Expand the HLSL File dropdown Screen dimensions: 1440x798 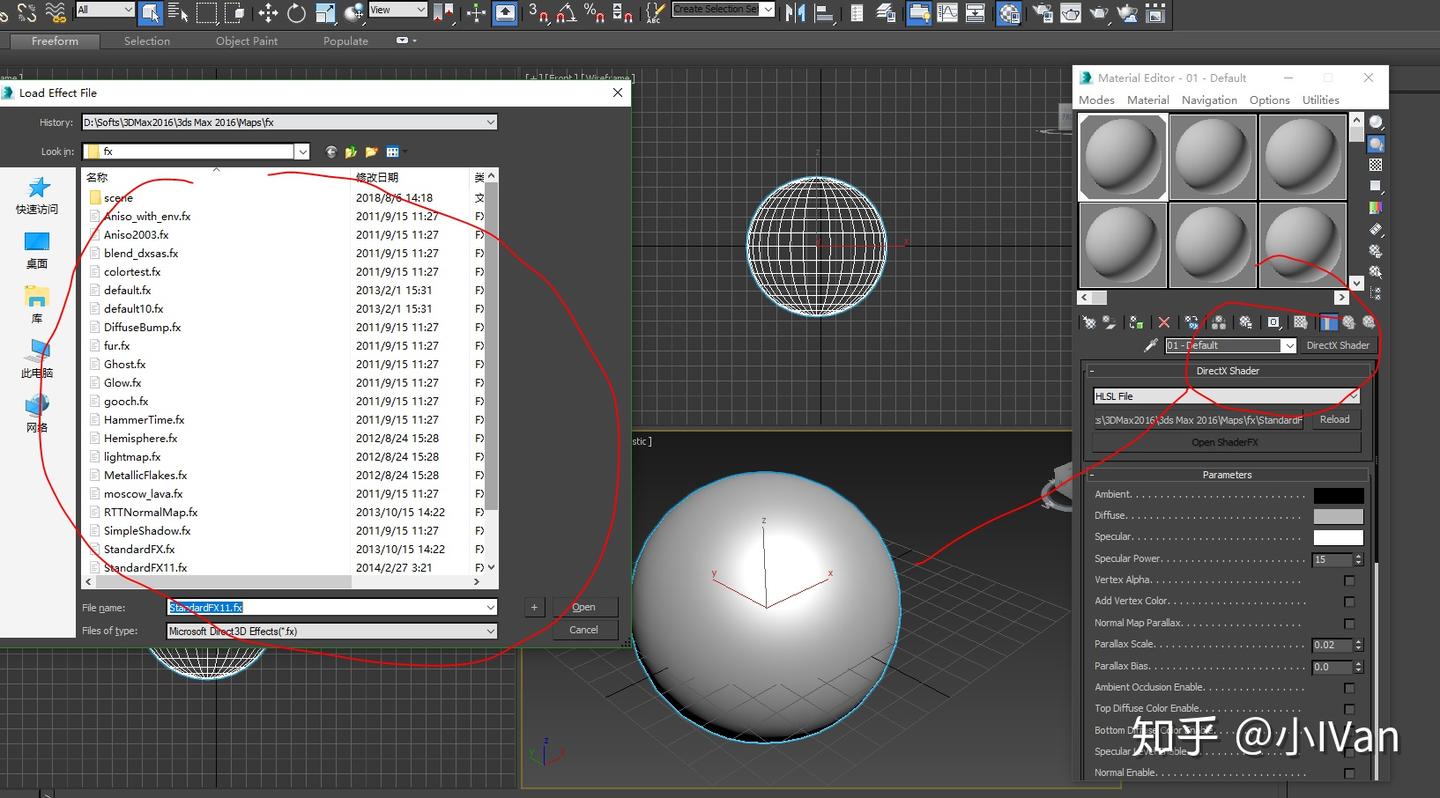pyautogui.click(x=1353, y=396)
